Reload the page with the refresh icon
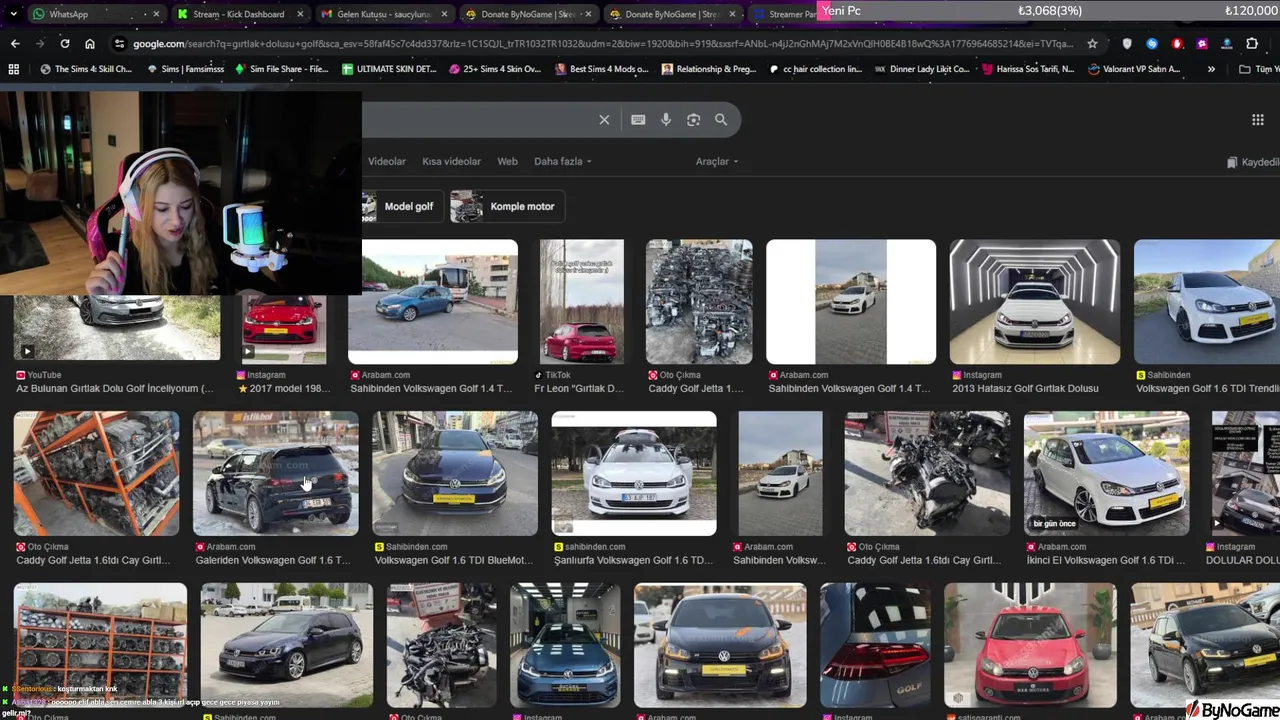 pyautogui.click(x=65, y=44)
